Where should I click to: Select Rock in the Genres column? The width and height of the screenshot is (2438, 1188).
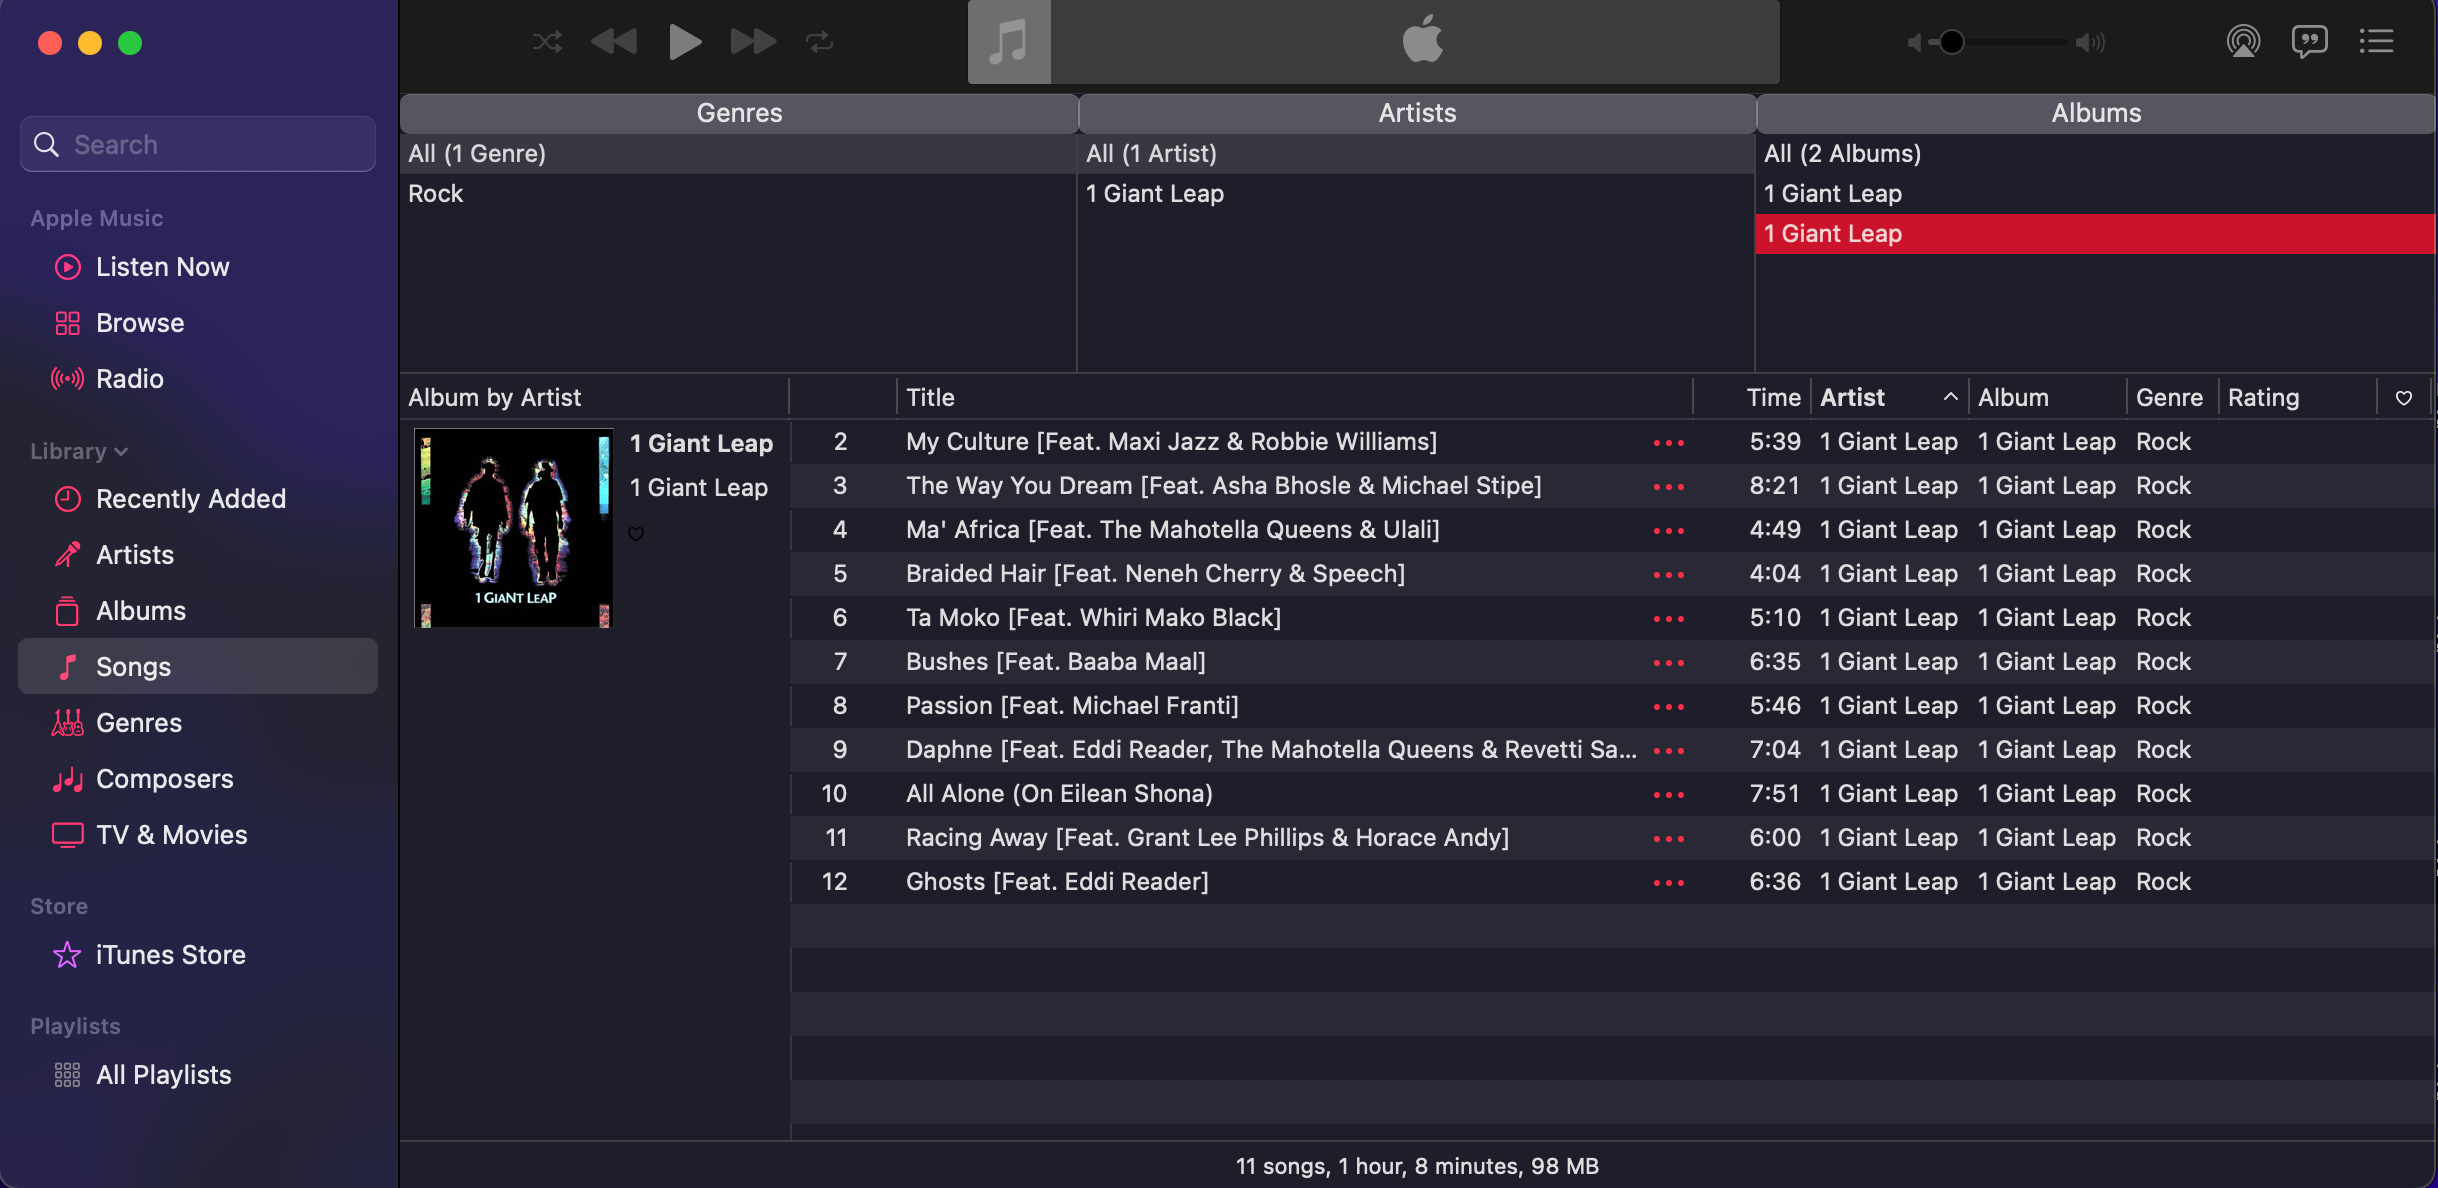pyautogui.click(x=436, y=194)
